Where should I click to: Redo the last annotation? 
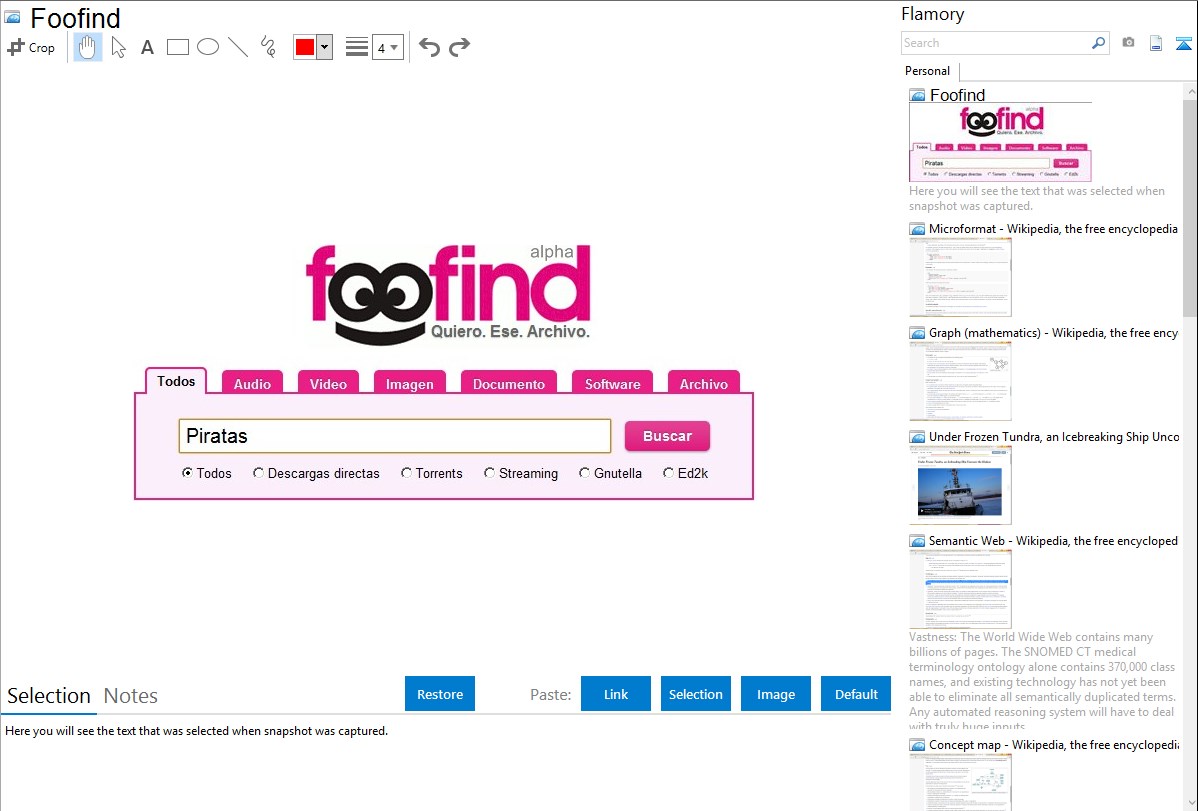point(459,47)
